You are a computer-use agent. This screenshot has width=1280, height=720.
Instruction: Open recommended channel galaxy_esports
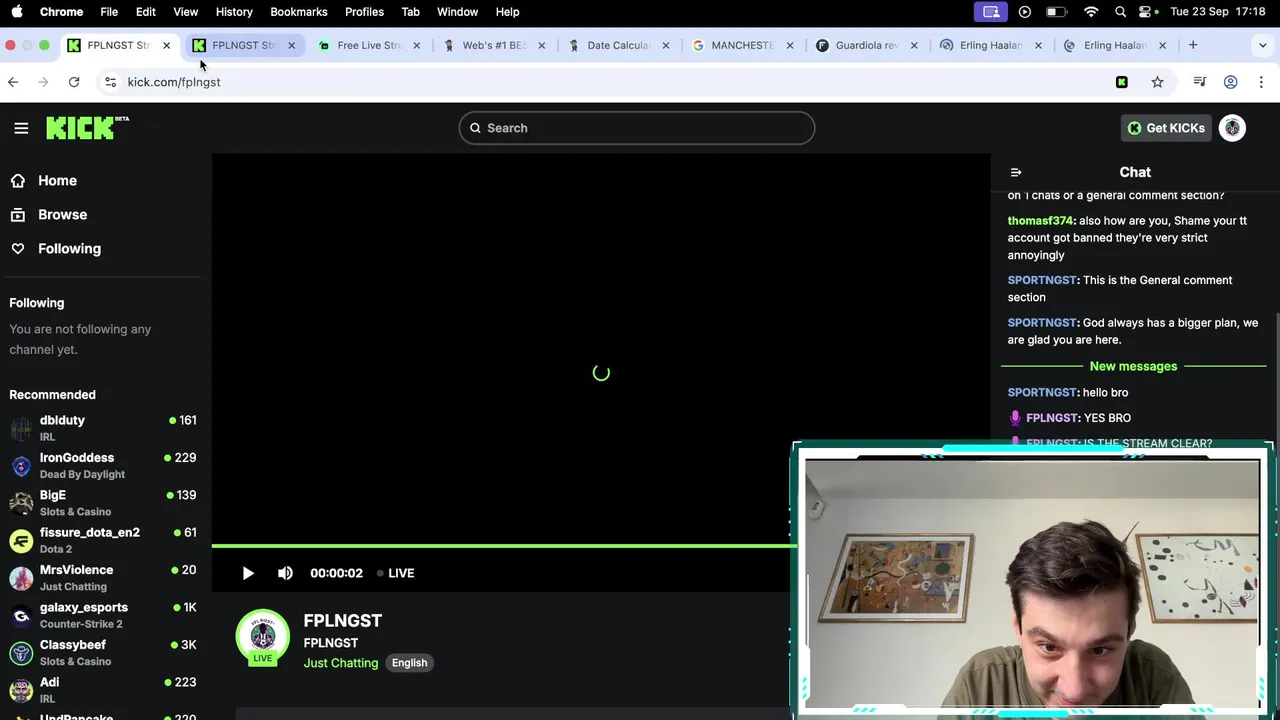tap(102, 615)
